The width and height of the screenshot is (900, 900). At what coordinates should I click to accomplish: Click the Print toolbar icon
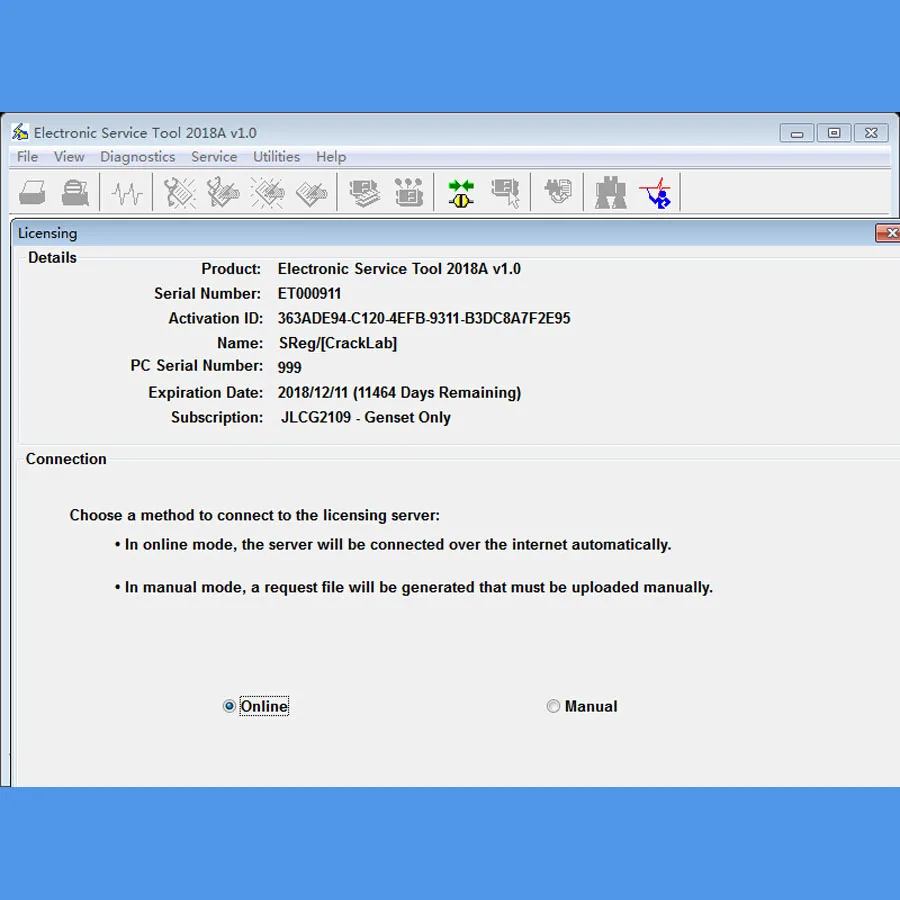click(32, 193)
